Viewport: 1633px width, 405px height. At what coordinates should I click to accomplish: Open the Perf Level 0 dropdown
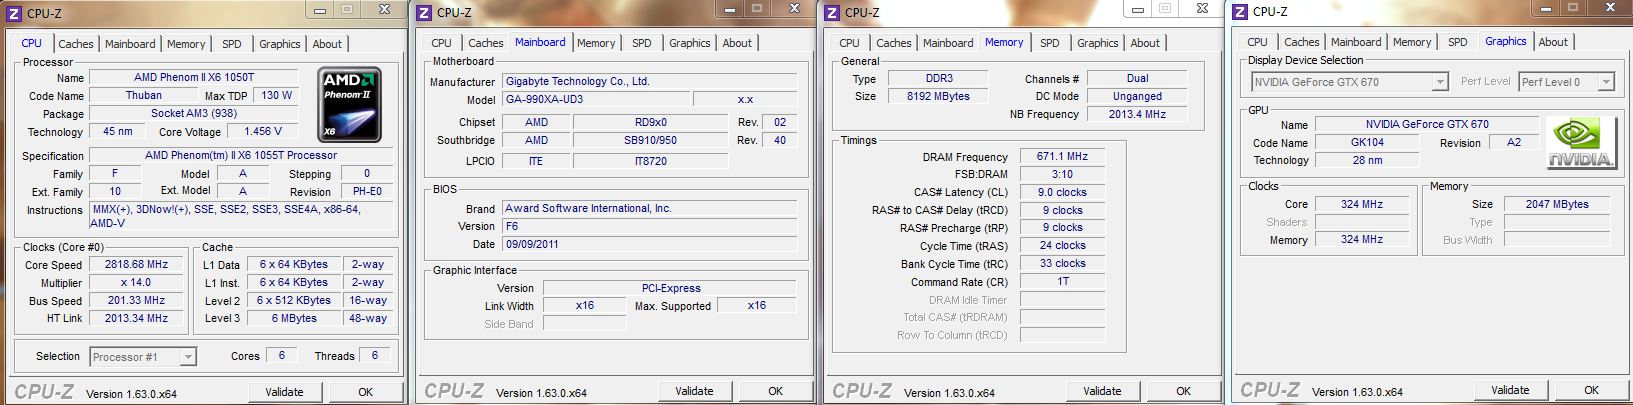coord(1566,82)
